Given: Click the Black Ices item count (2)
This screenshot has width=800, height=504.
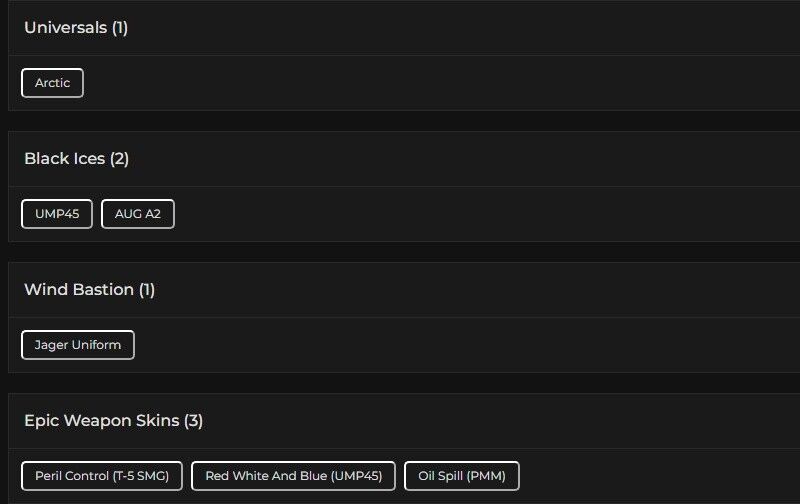Looking at the screenshot, I should pyautogui.click(x=120, y=159).
